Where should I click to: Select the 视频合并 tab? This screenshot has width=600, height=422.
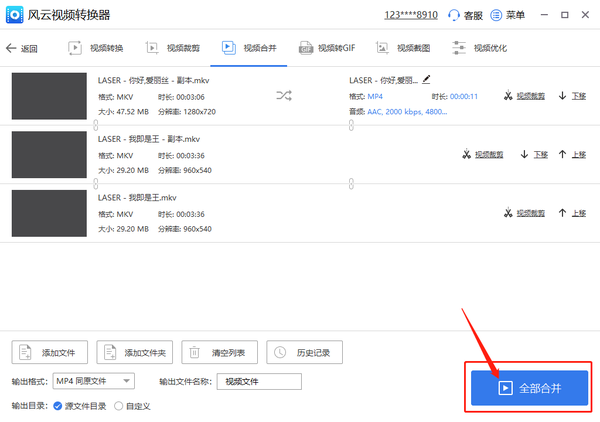point(249,48)
